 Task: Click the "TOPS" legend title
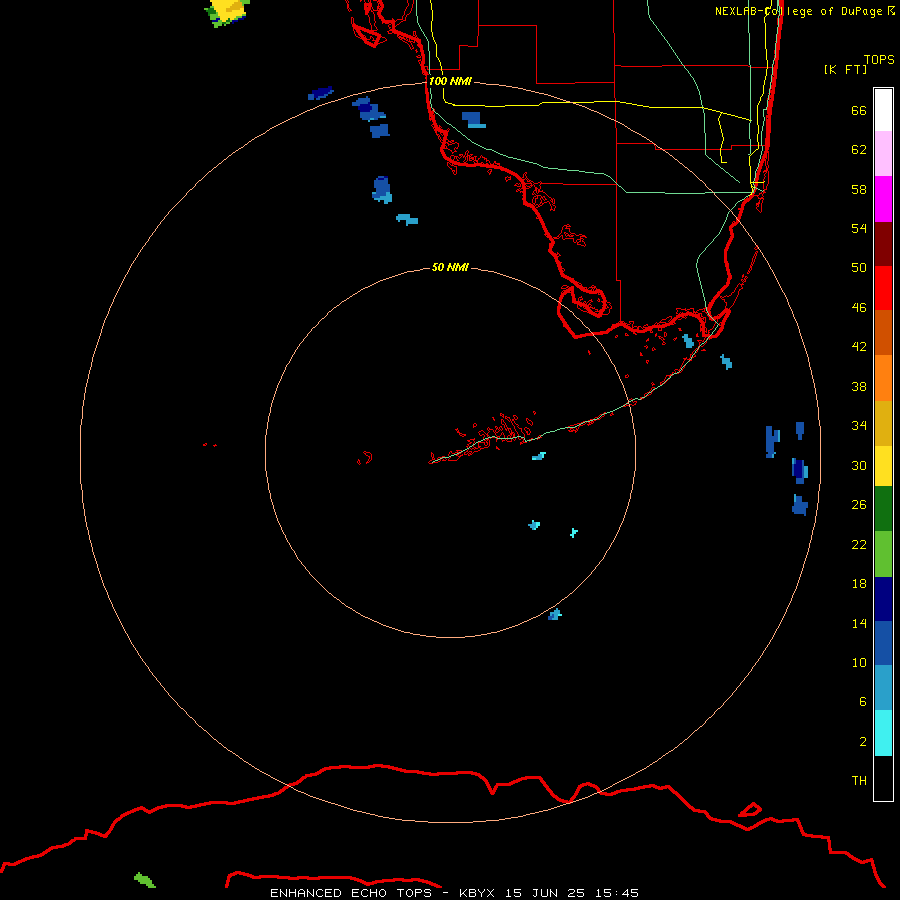(x=879, y=60)
